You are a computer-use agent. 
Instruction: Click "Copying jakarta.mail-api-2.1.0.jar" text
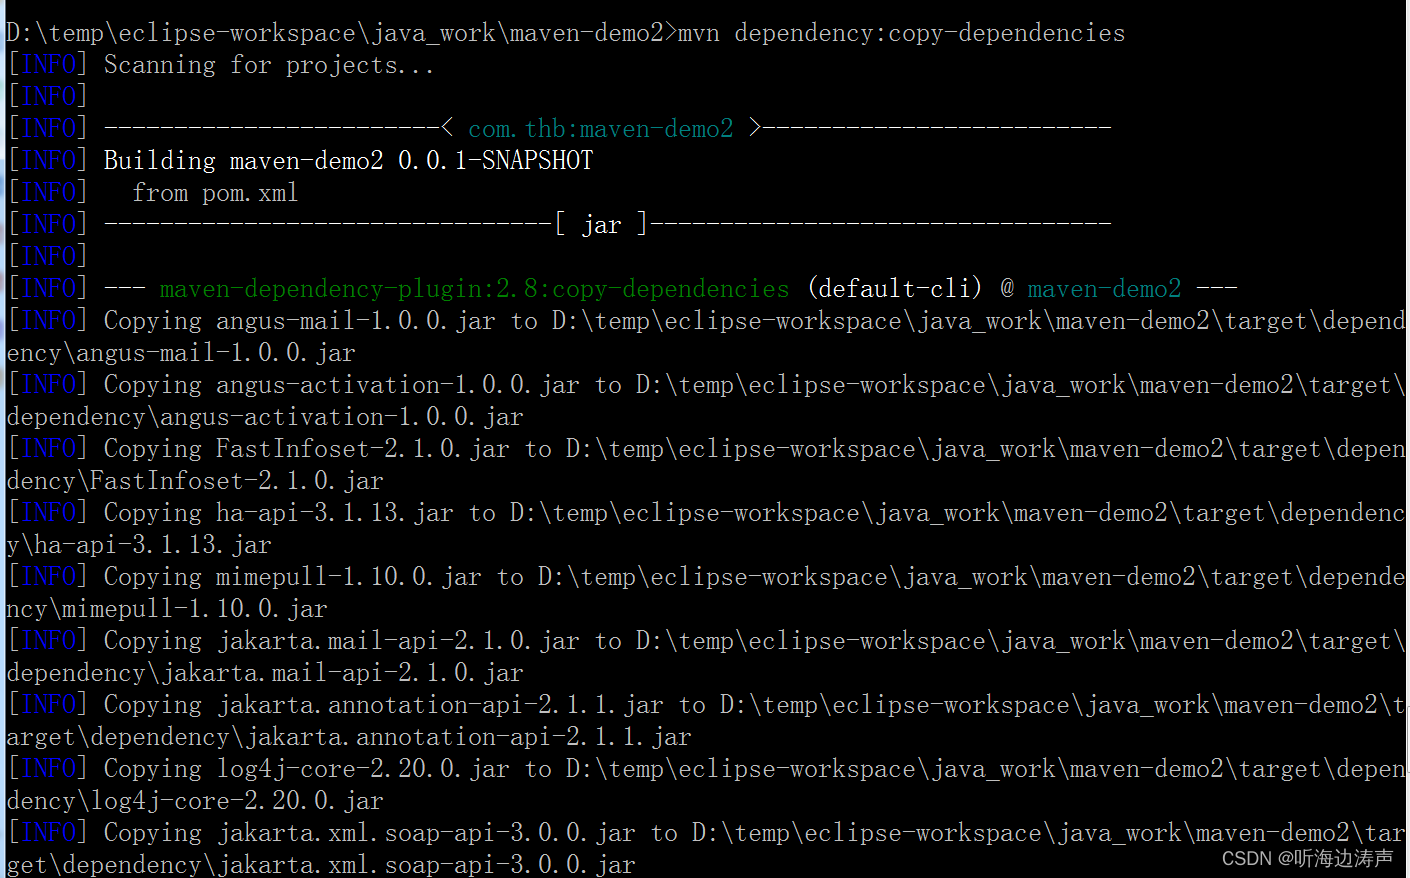point(341,641)
